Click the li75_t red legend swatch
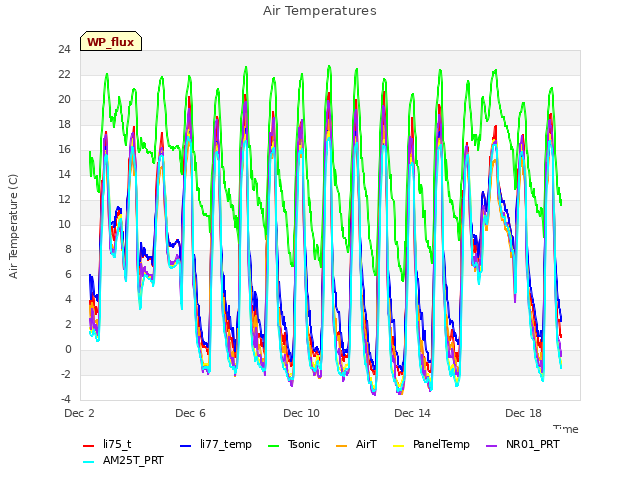This screenshot has height=480, width=640. (89, 446)
